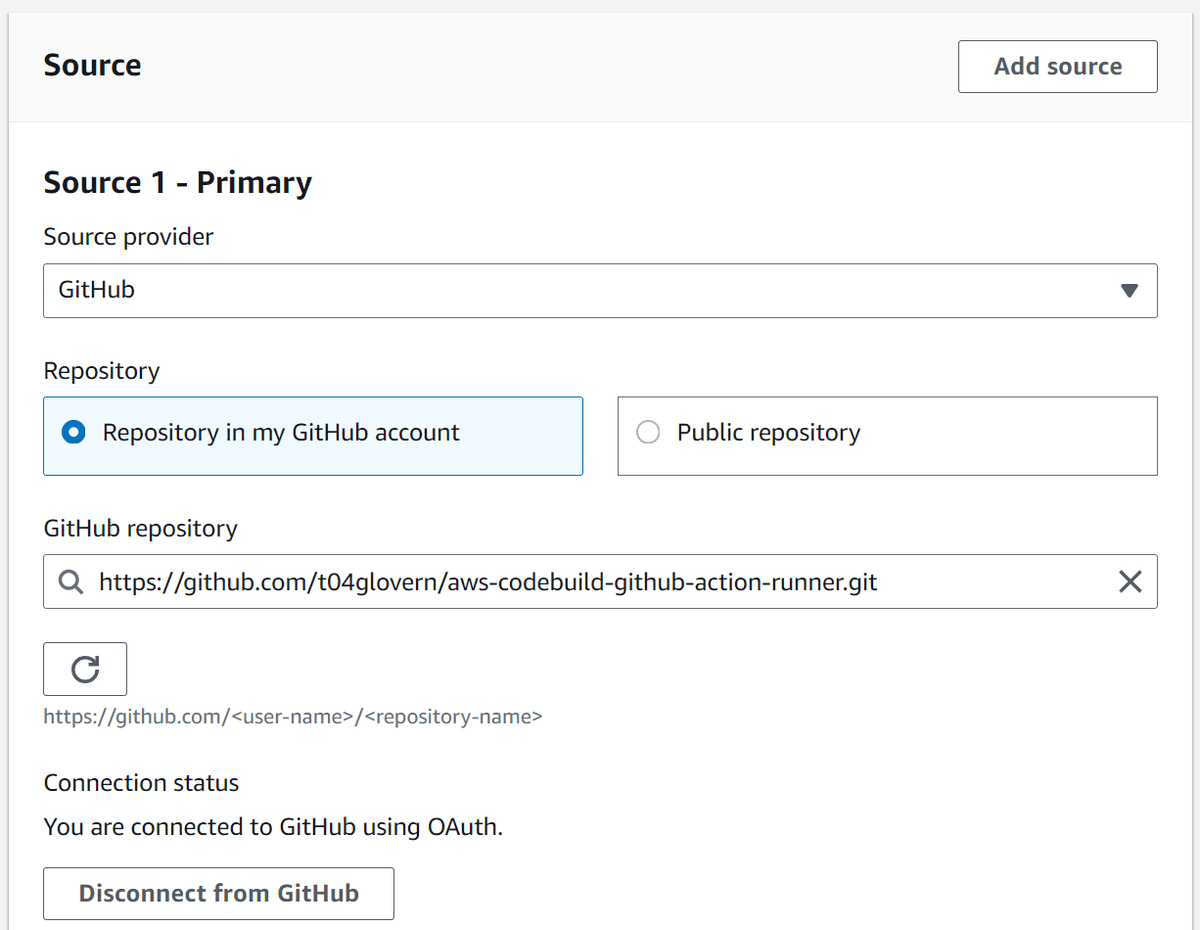The width and height of the screenshot is (1200, 930).
Task: Click the "Source 1 - Primary" heading
Action: click(177, 182)
